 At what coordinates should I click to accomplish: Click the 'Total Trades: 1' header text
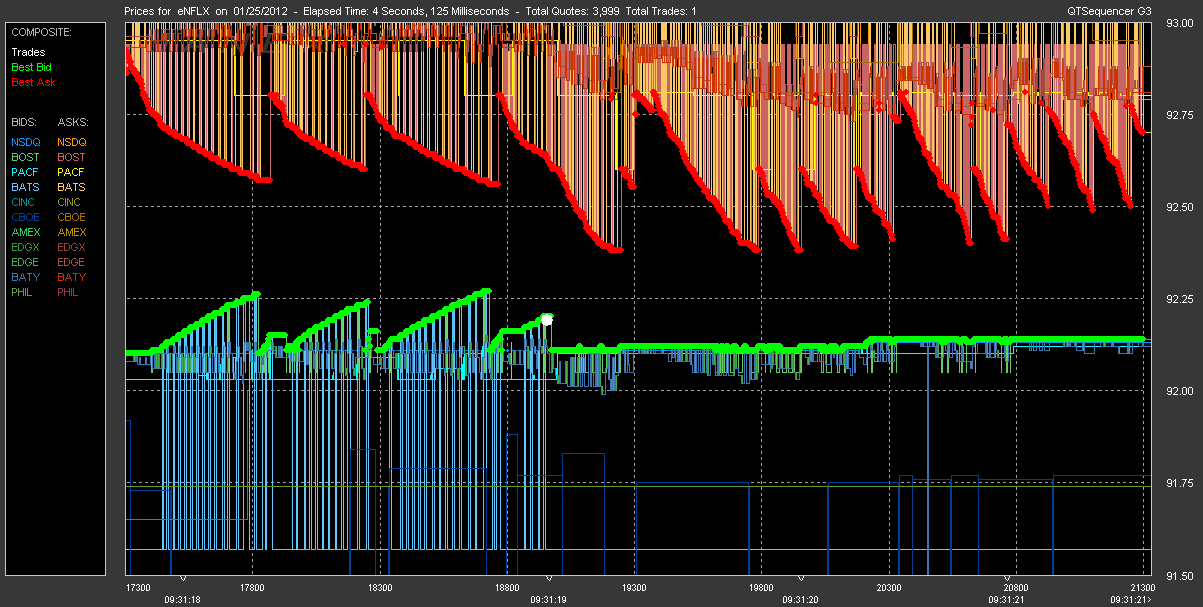[659, 10]
